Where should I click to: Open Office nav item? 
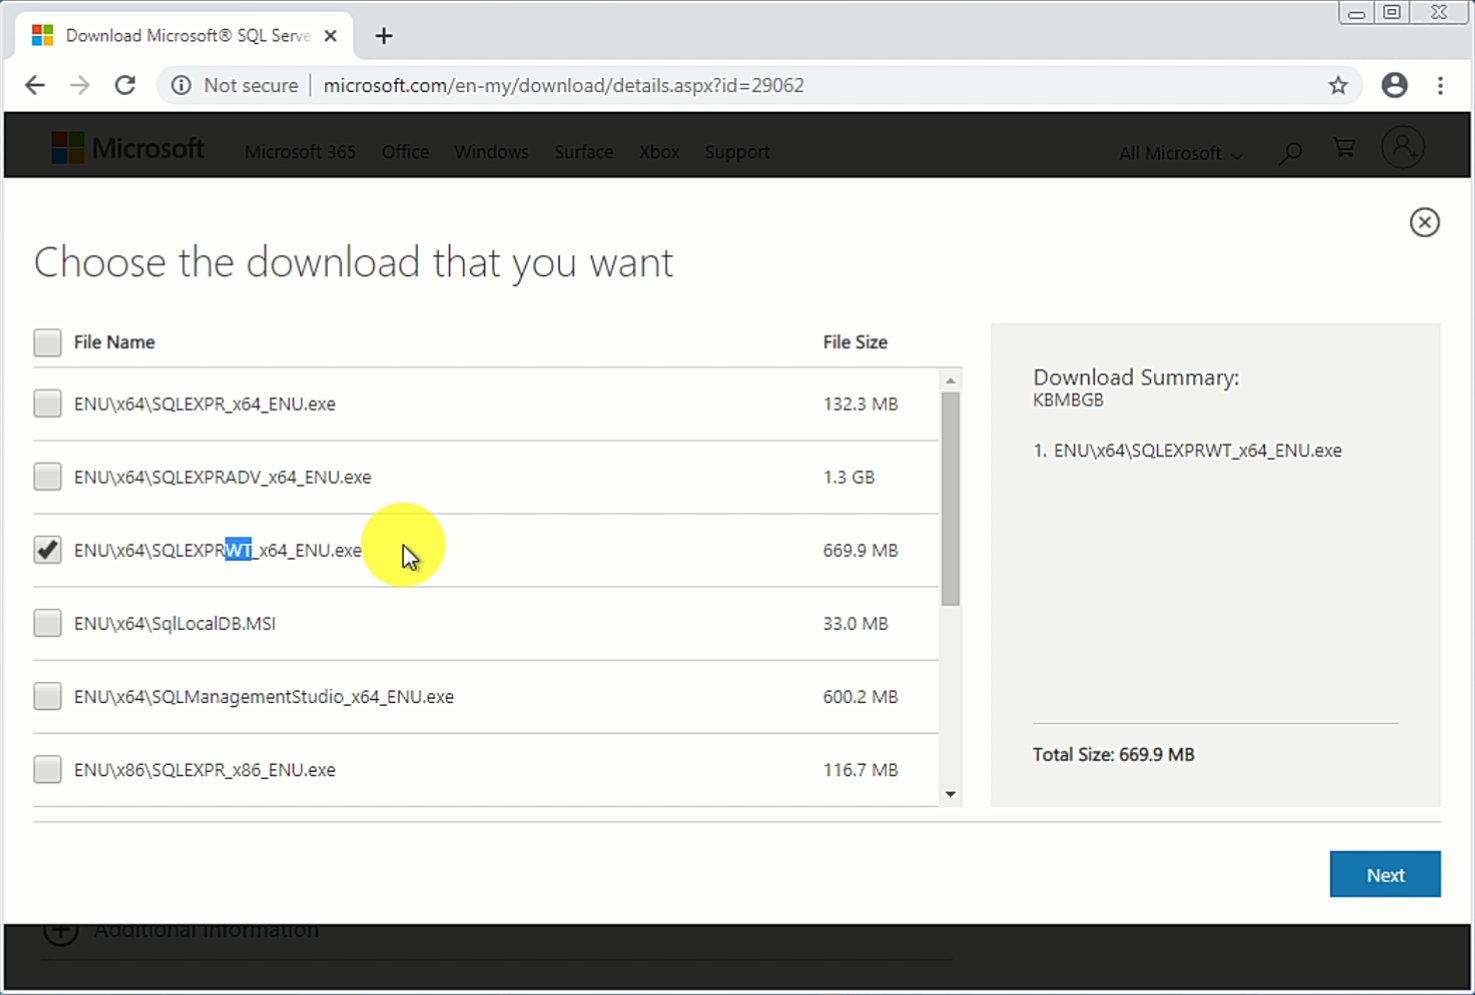(x=405, y=152)
